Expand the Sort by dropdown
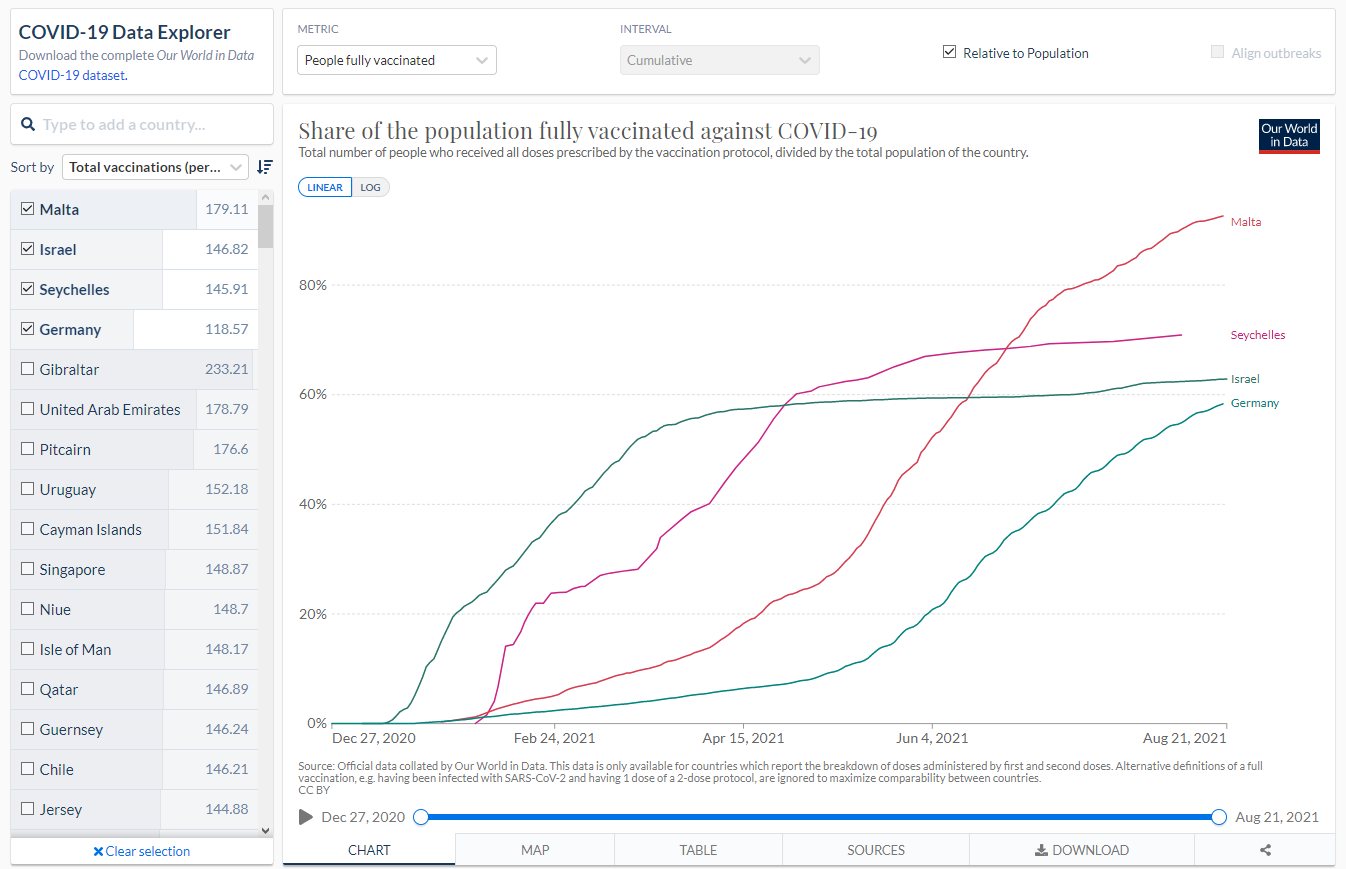 [155, 167]
